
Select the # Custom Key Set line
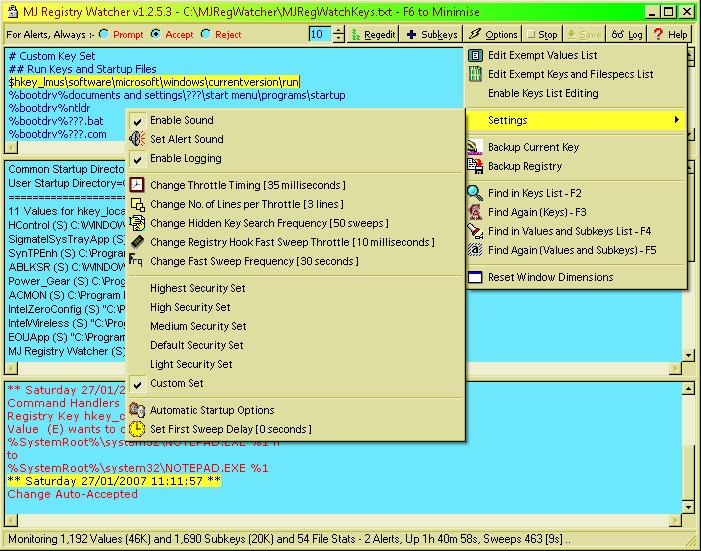[52, 56]
